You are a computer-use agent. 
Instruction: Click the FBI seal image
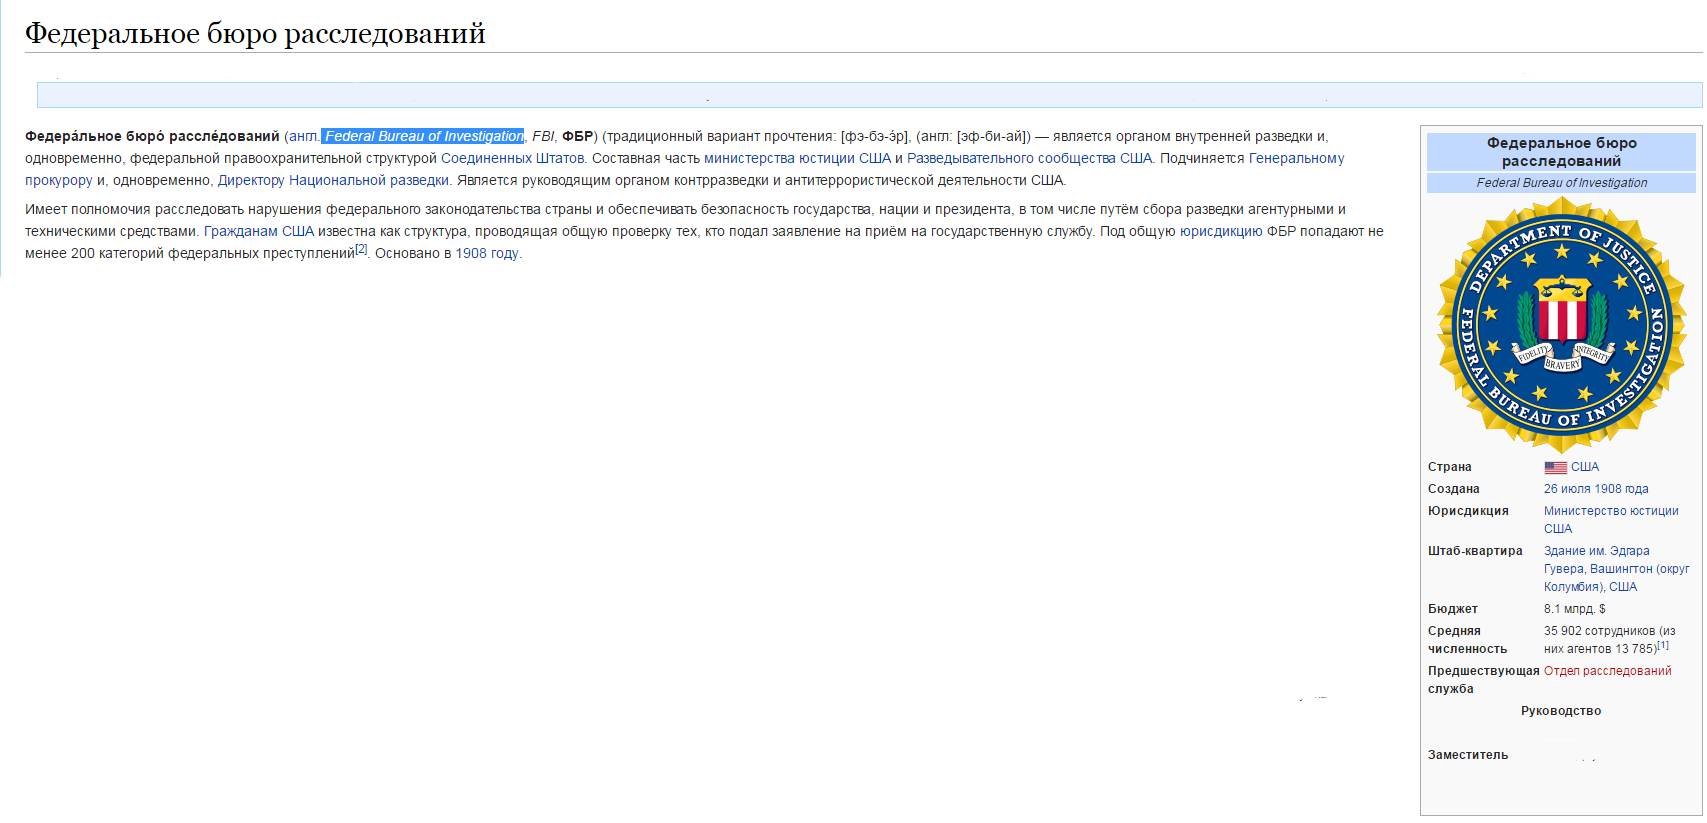pos(1561,325)
